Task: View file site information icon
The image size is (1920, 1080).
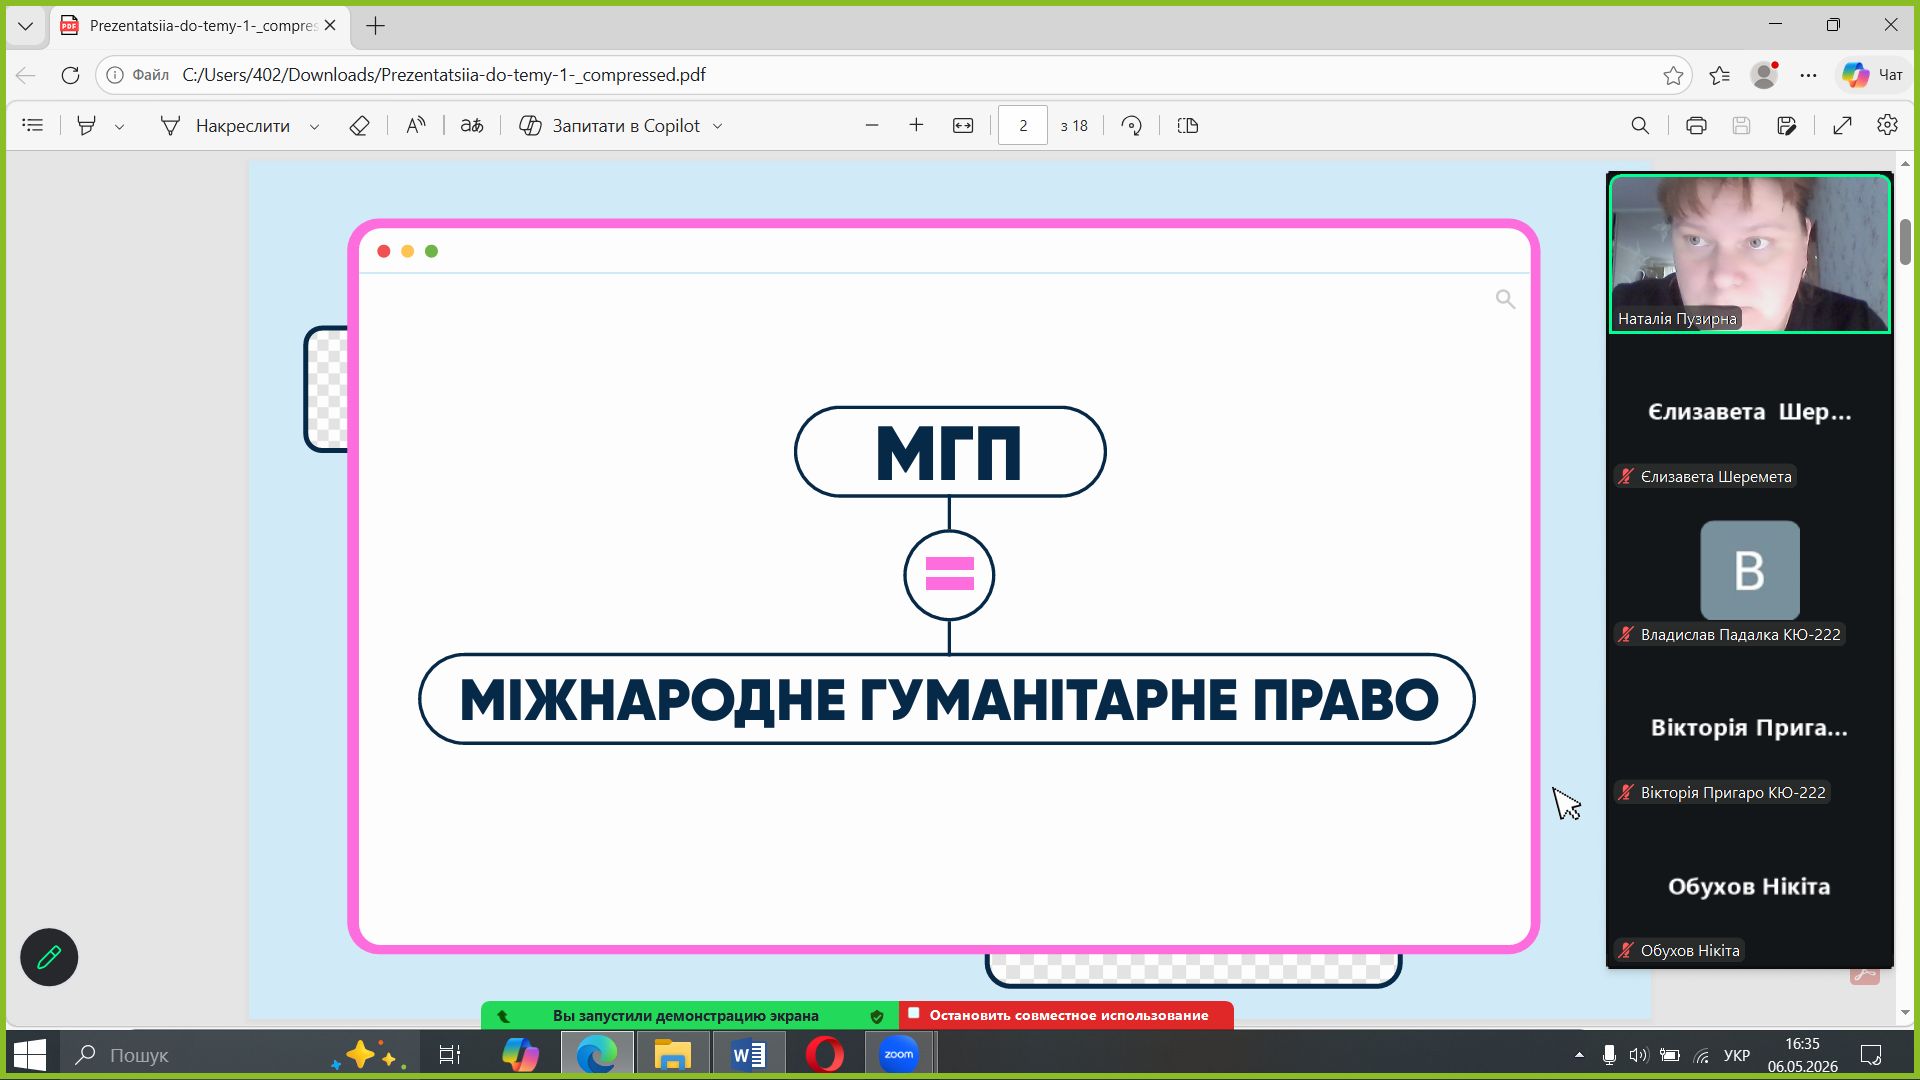Action: pyautogui.click(x=115, y=75)
